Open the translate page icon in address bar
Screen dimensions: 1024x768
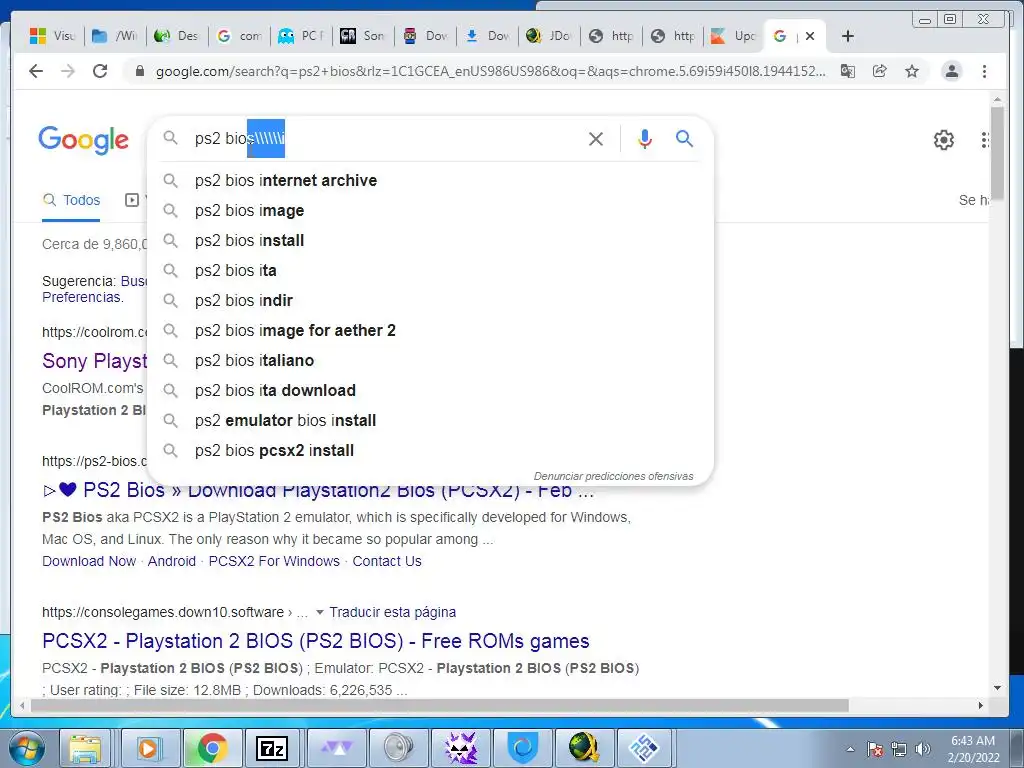(848, 71)
